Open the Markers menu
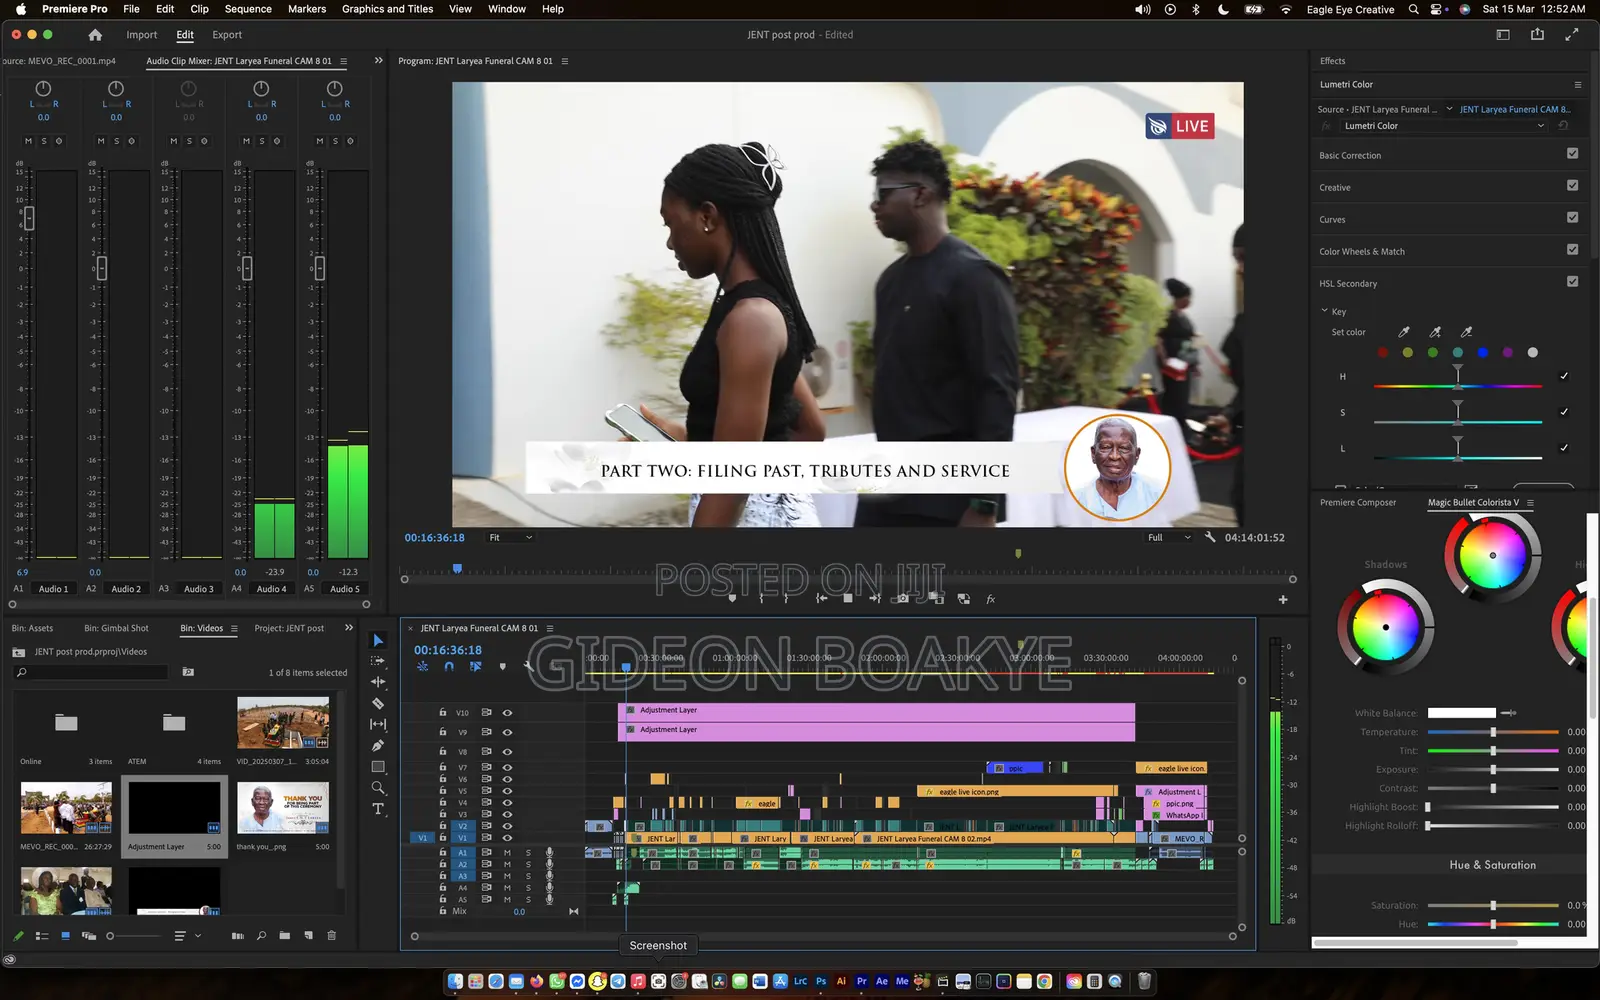This screenshot has height=1000, width=1600. [307, 9]
